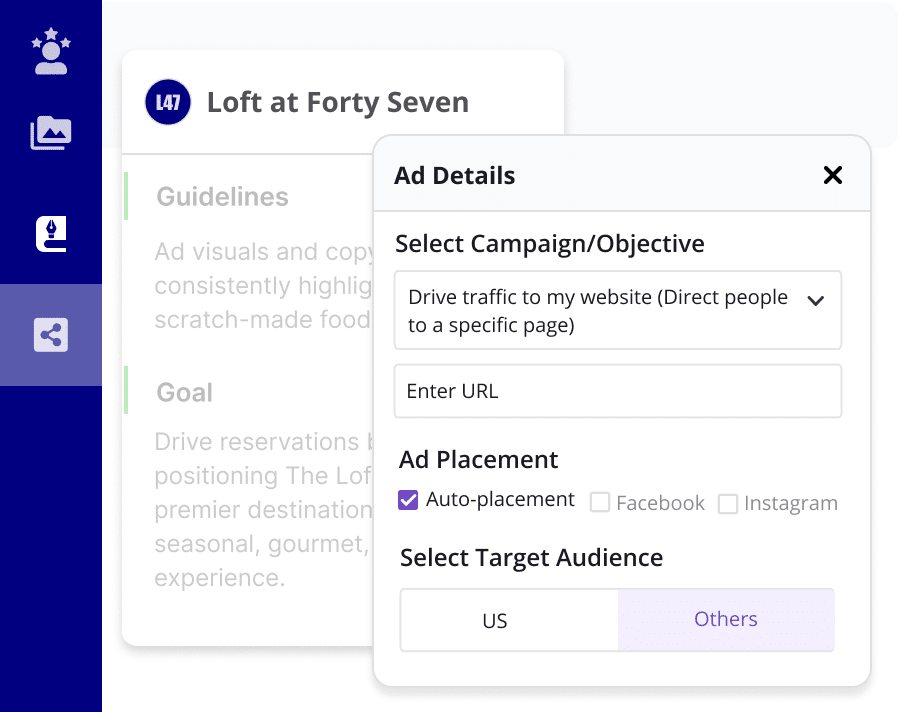This screenshot has width=906, height=712.
Task: Enable the Facebook placement checkbox
Action: tap(600, 503)
